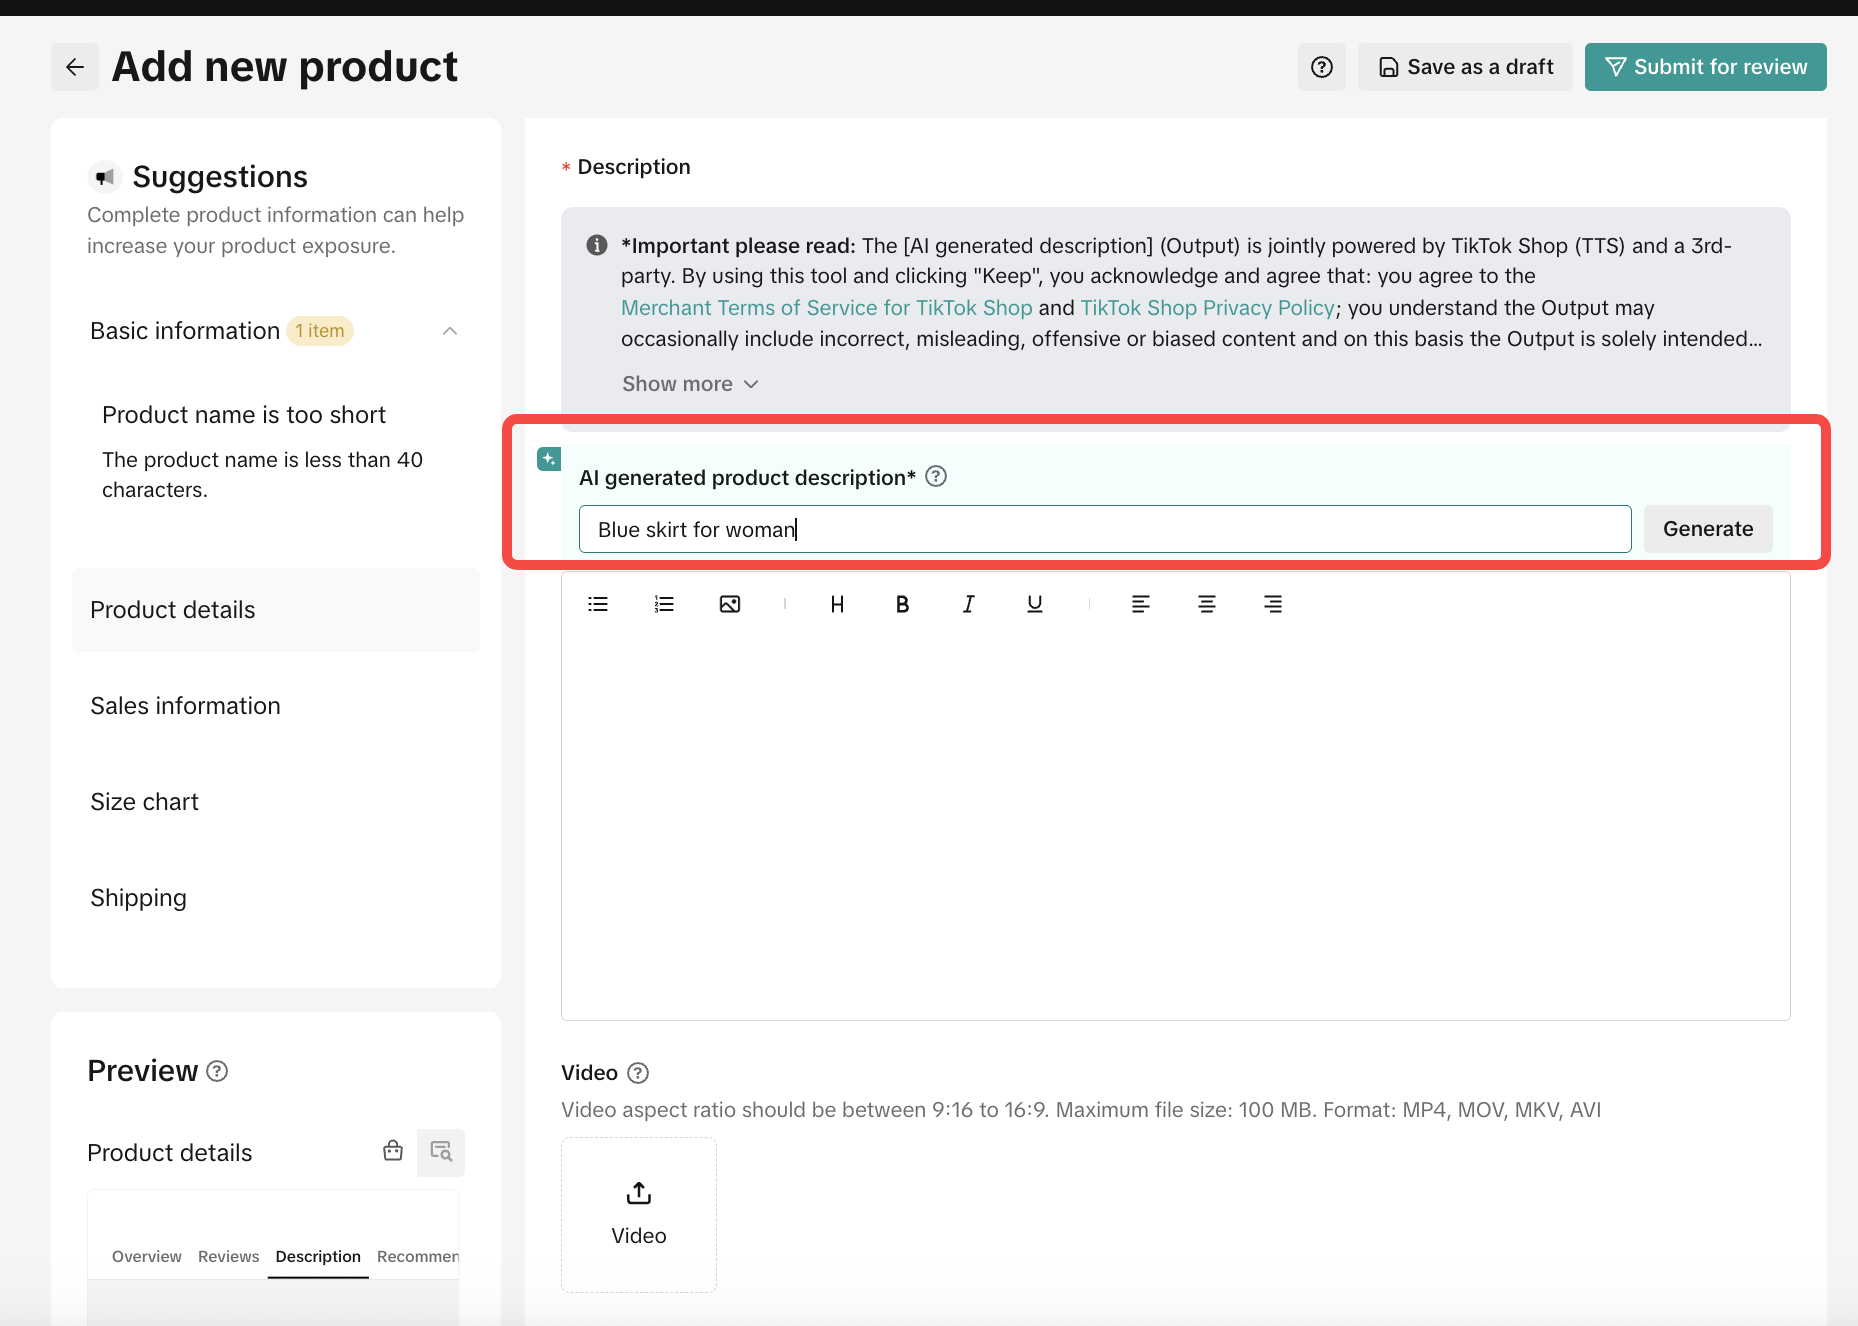1858x1326 pixels.
Task: Apply heading format in editor
Action: [x=837, y=604]
